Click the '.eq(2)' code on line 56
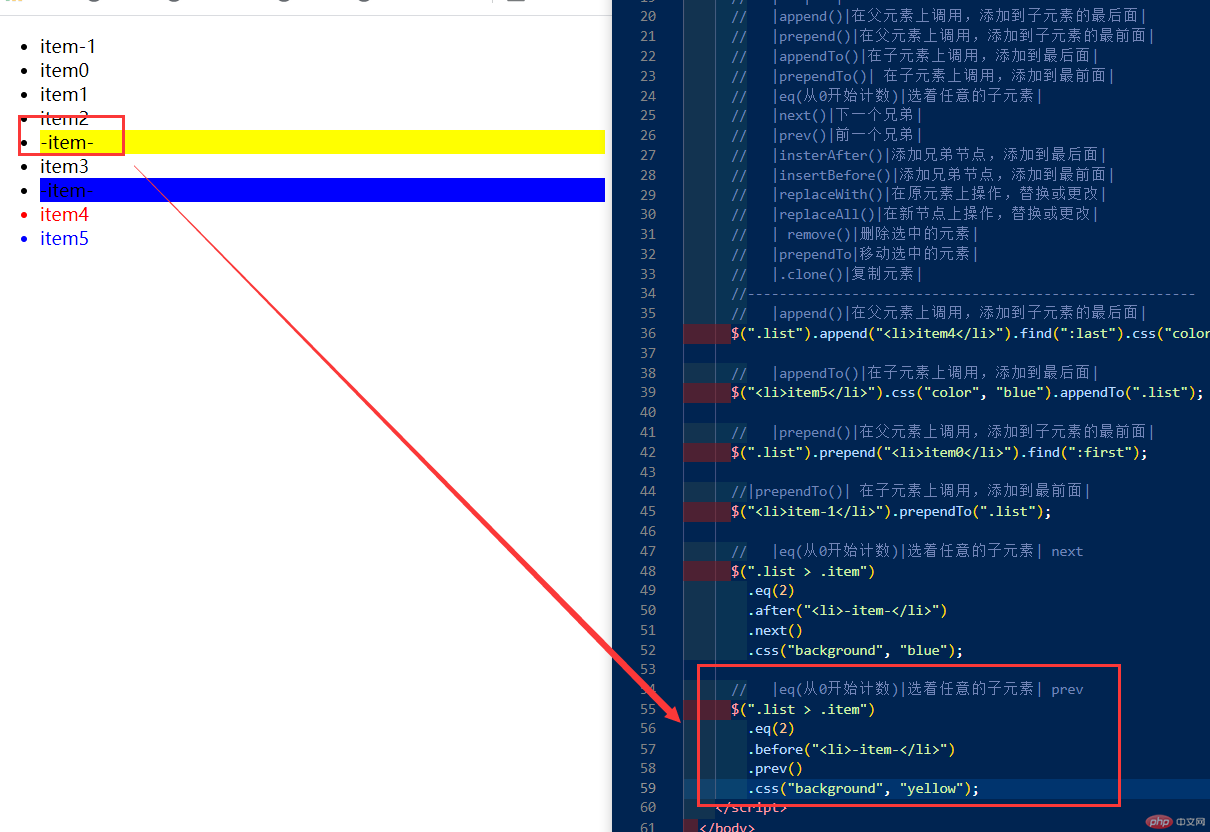This screenshot has width=1210, height=832. (x=771, y=729)
